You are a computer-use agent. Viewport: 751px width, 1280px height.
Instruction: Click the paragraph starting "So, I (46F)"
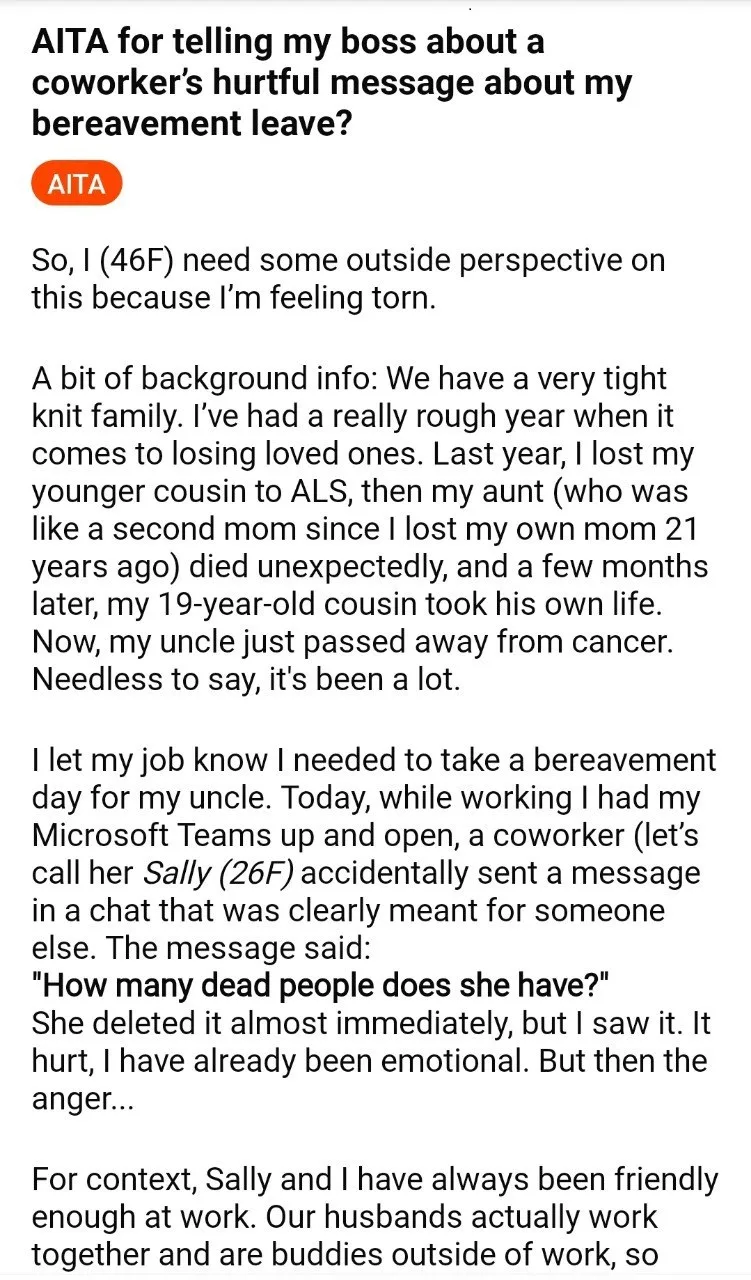coord(349,279)
